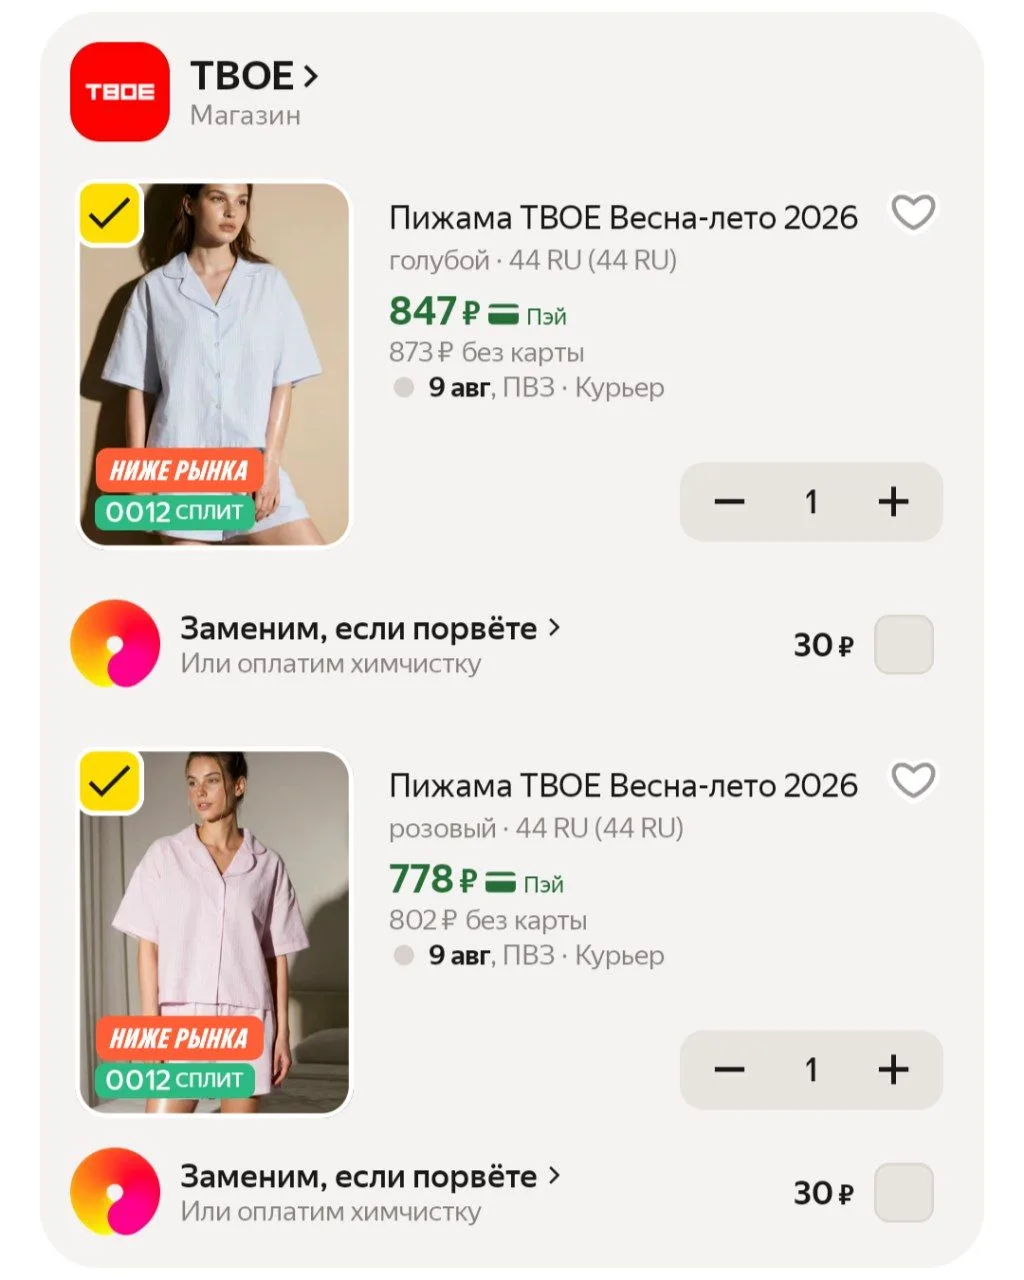The image size is (1024, 1280).
Task: Open first "Заменим, если порвёте" details
Action: pyautogui.click(x=370, y=629)
